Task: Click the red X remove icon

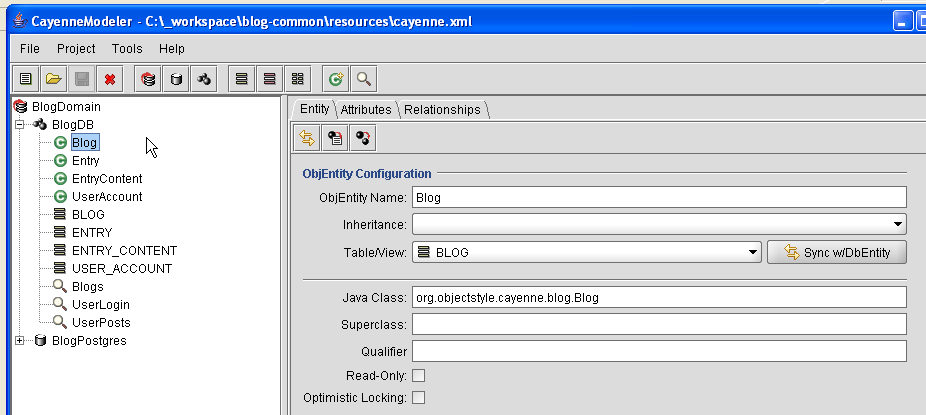Action: pyautogui.click(x=110, y=79)
